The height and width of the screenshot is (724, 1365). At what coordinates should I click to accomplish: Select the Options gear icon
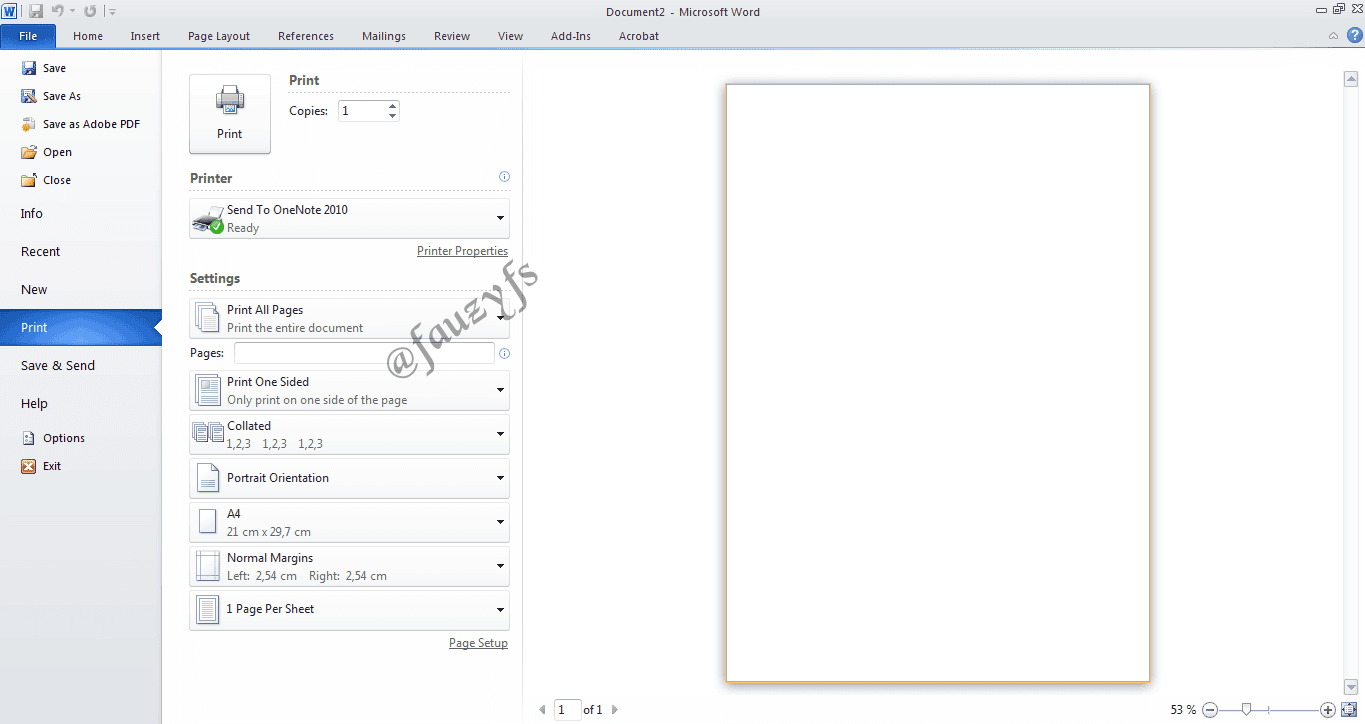tap(29, 437)
